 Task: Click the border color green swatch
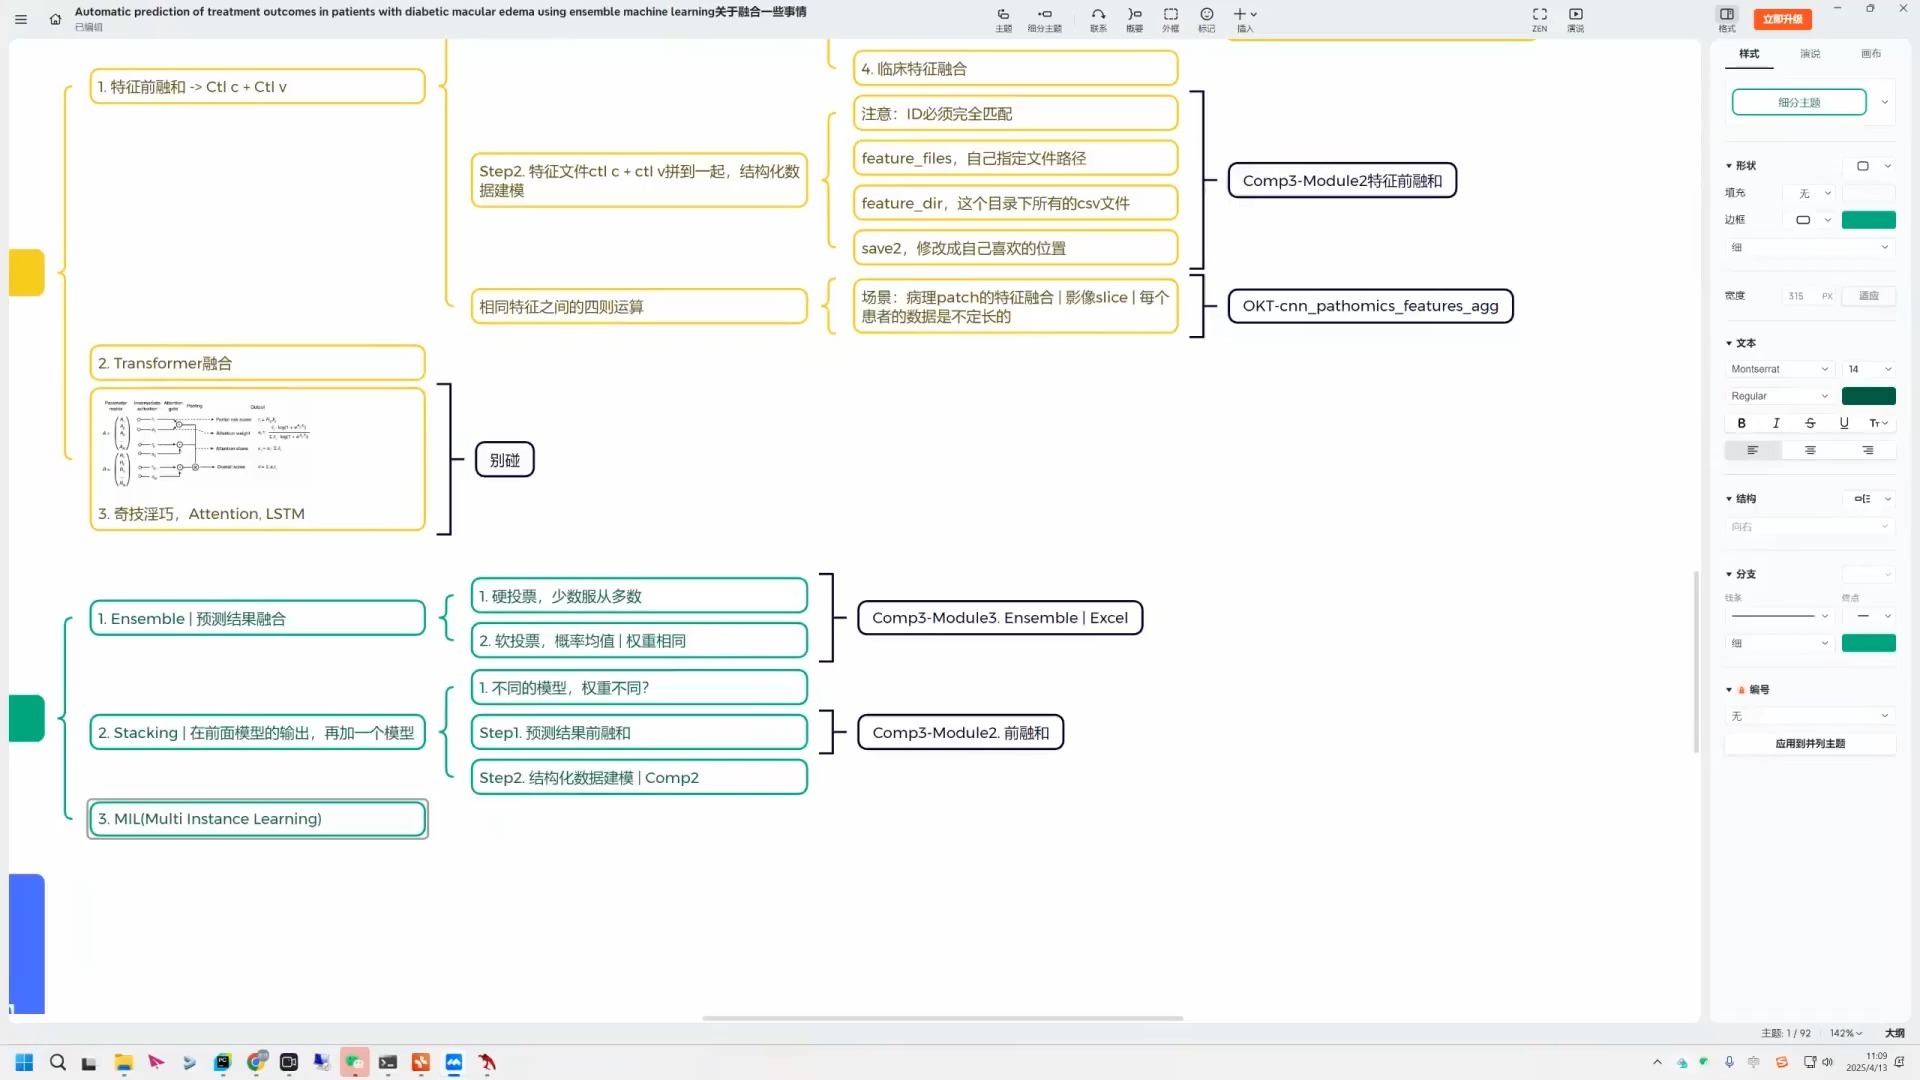1868,220
